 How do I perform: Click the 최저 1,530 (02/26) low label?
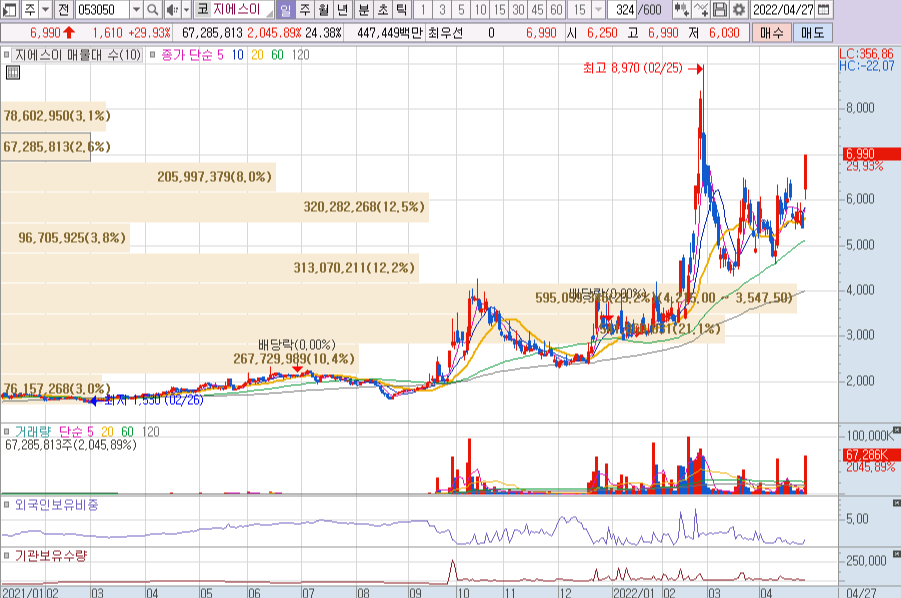click(154, 400)
